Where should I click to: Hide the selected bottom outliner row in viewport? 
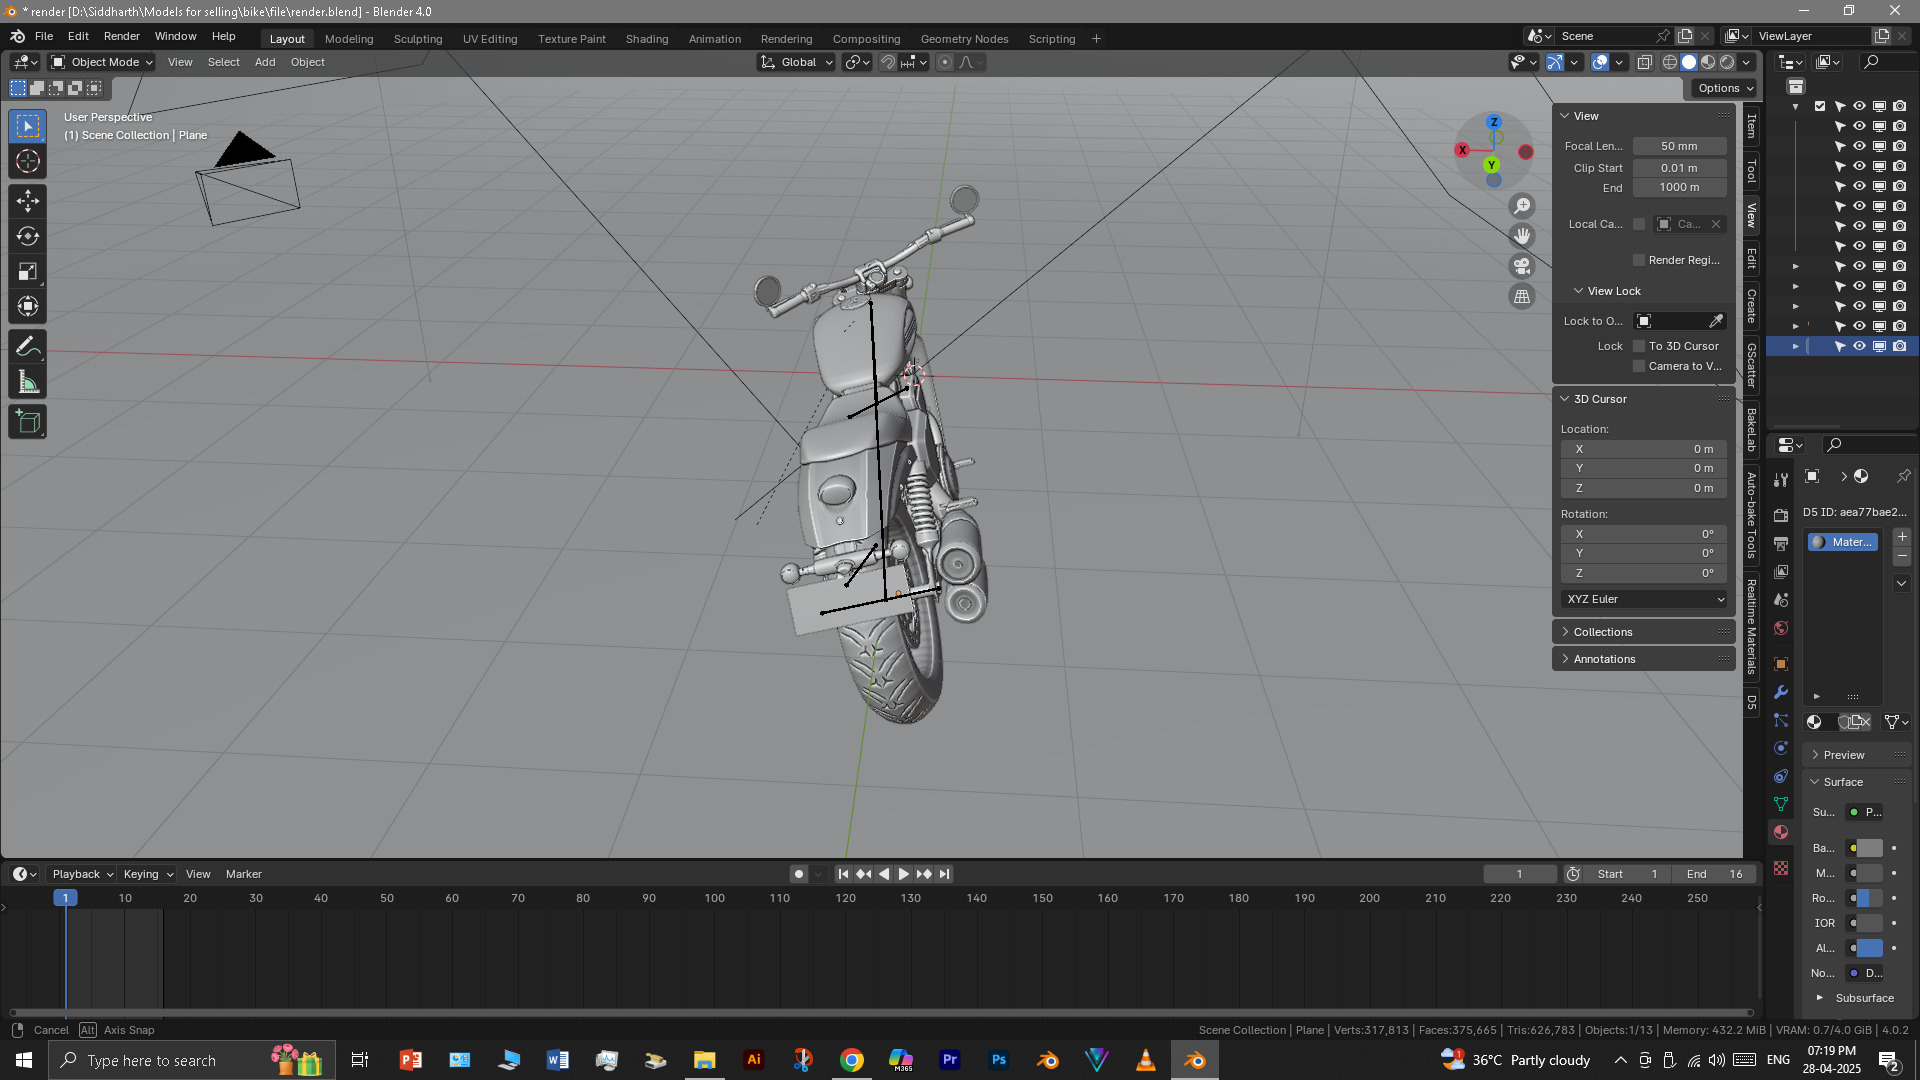click(1860, 346)
